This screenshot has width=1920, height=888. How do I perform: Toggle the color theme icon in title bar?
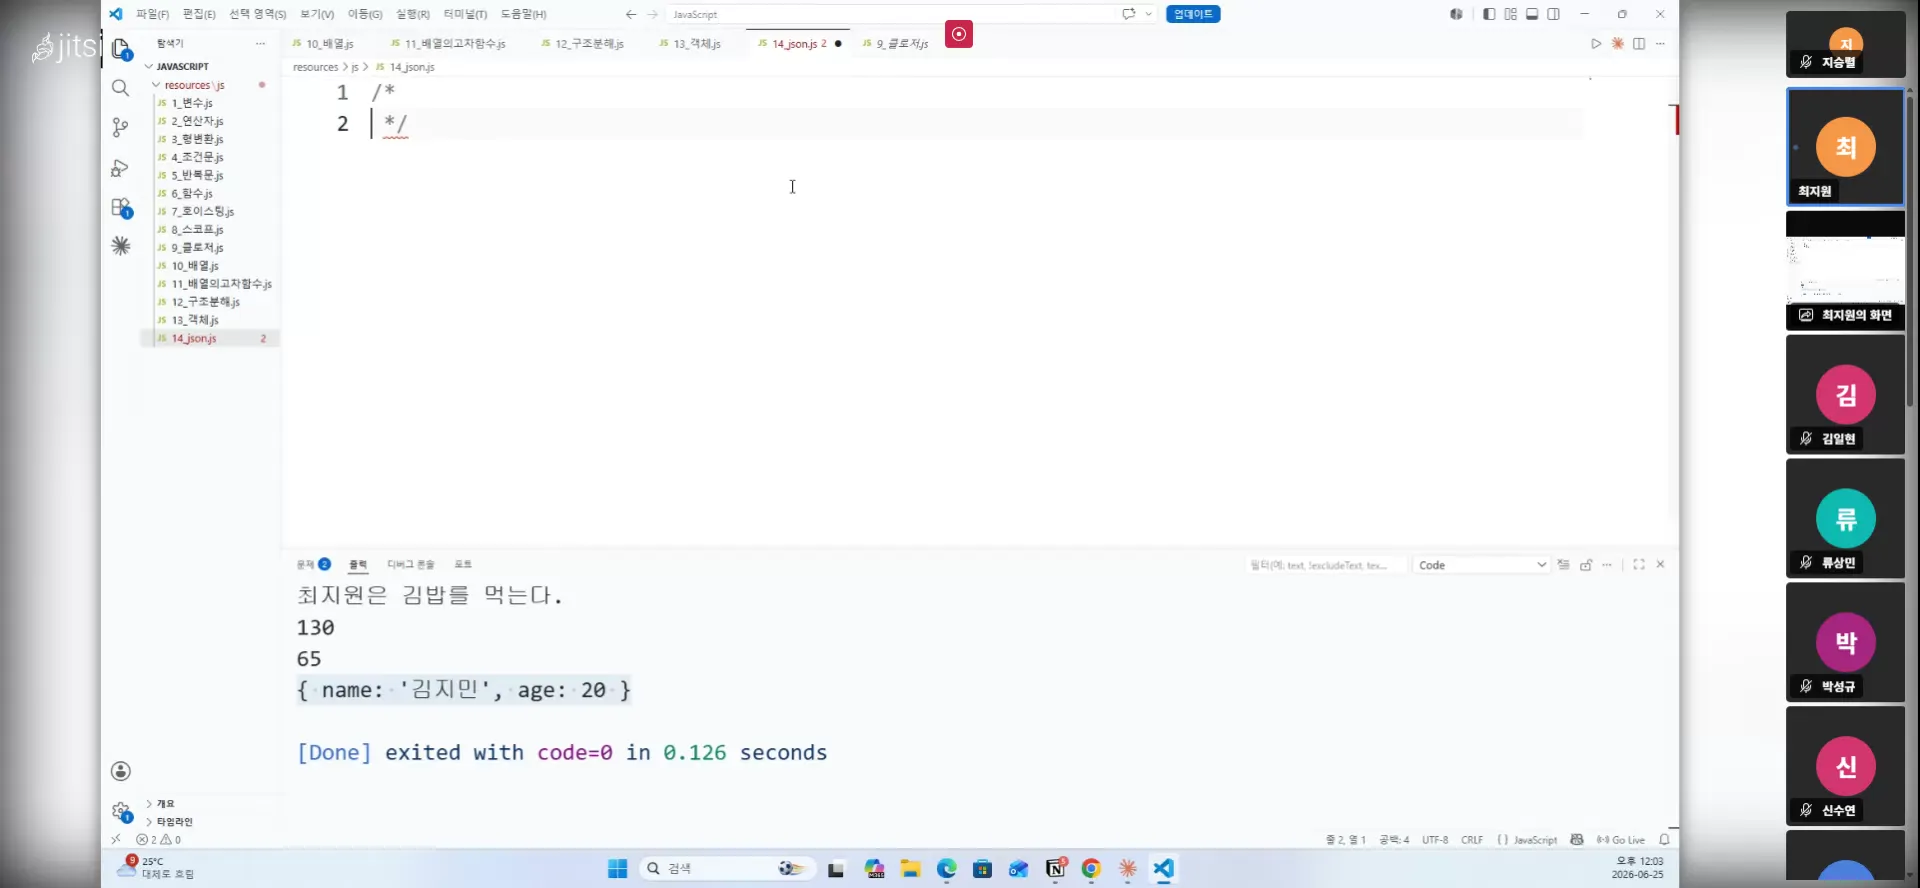pos(1456,14)
